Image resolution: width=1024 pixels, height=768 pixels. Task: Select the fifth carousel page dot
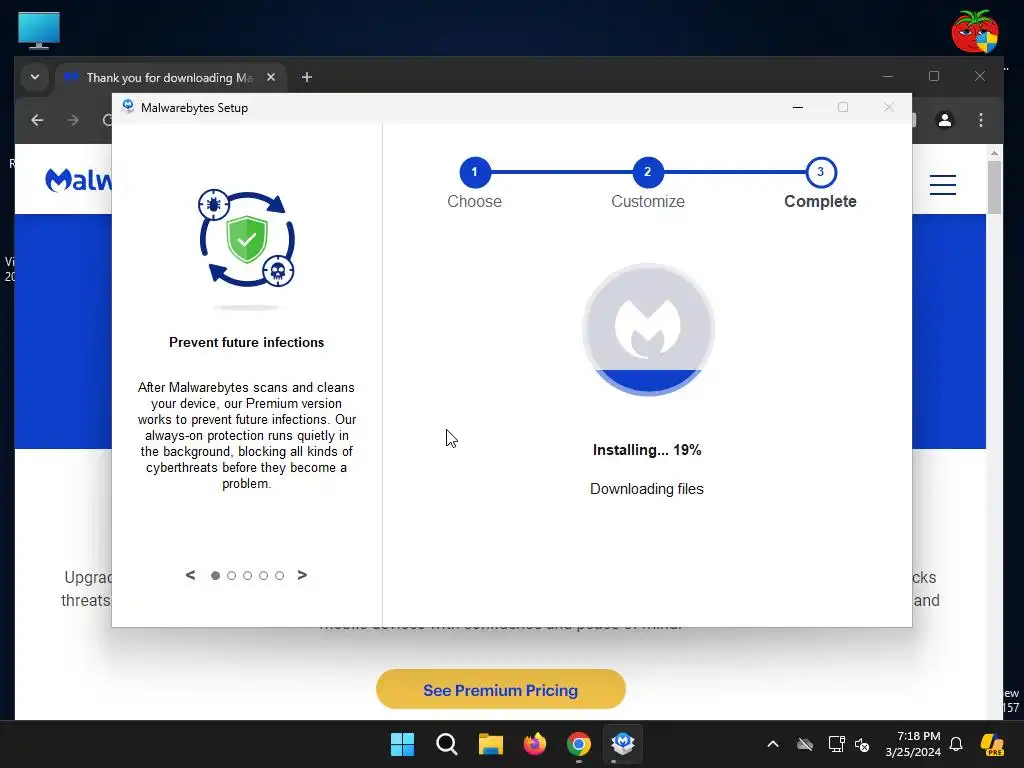[x=280, y=575]
